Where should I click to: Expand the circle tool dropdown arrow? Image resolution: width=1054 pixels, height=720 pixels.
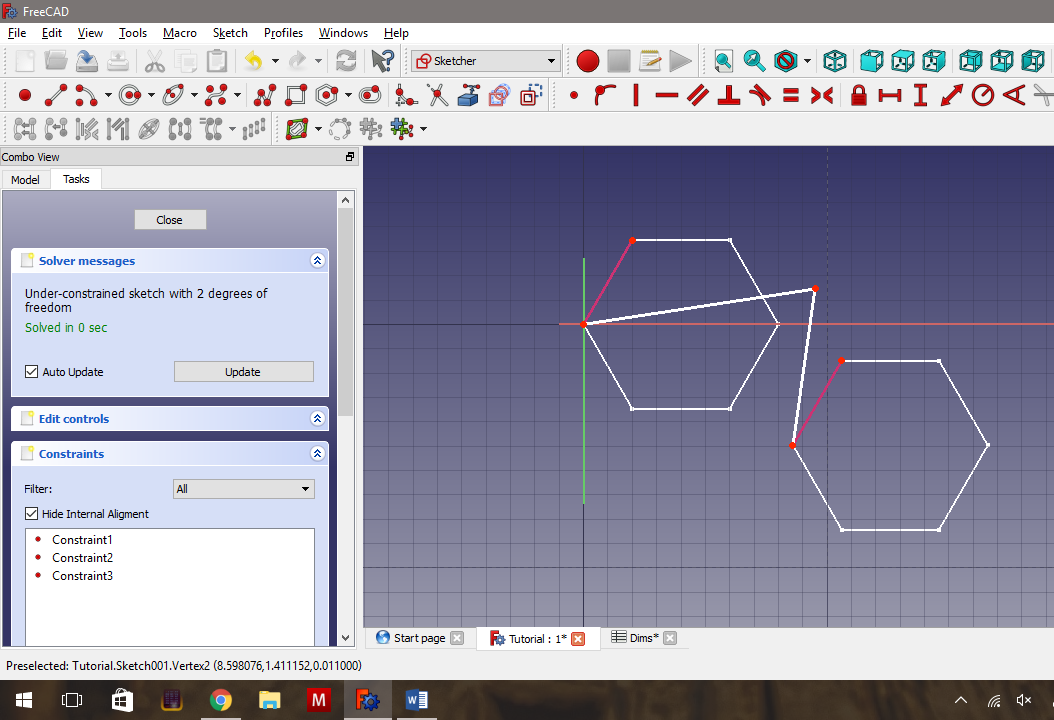pos(151,94)
